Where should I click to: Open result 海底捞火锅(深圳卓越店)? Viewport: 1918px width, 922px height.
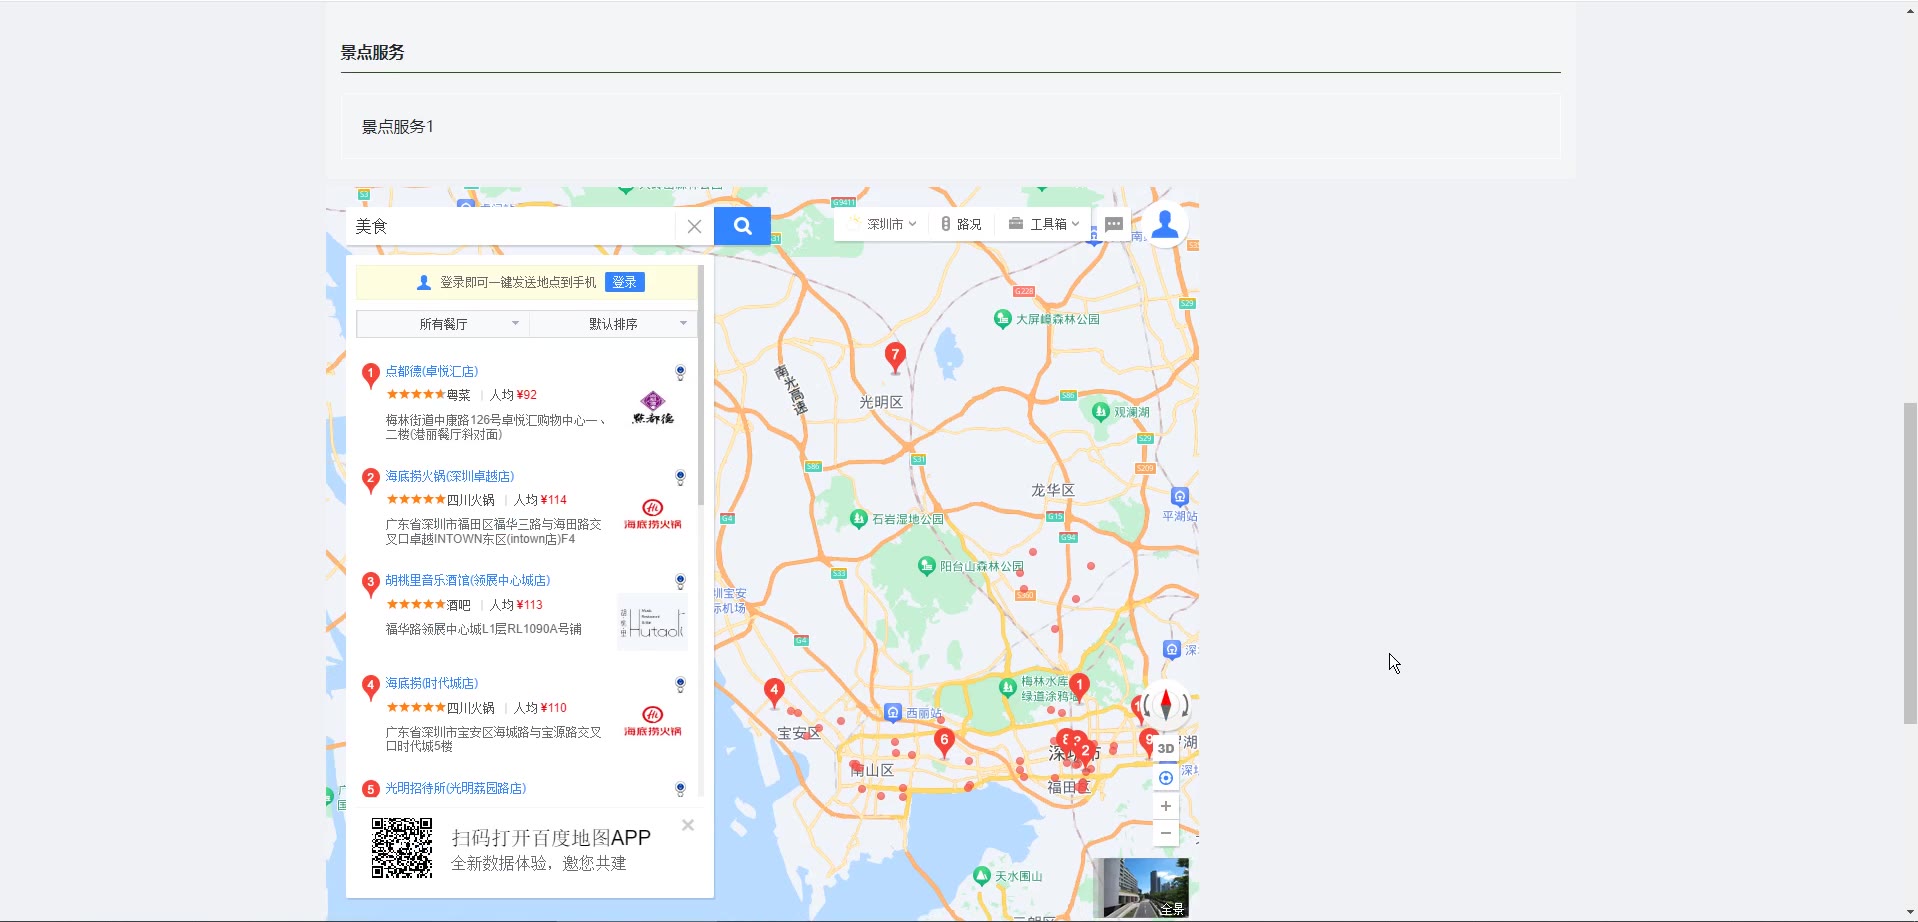[450, 476]
